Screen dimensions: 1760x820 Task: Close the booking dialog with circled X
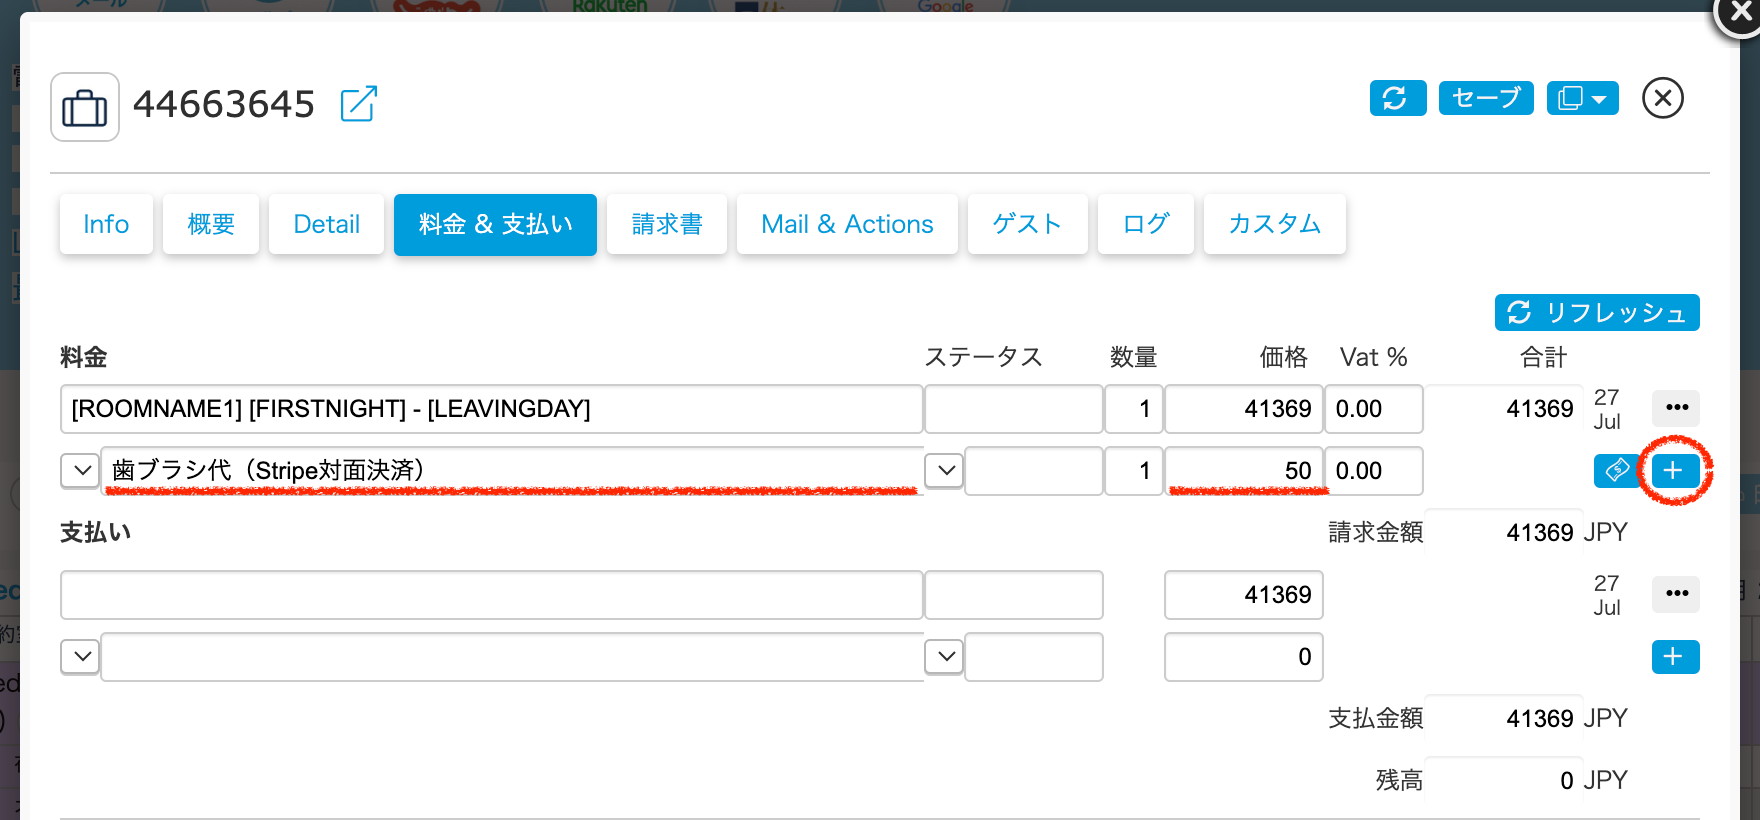[x=1662, y=98]
